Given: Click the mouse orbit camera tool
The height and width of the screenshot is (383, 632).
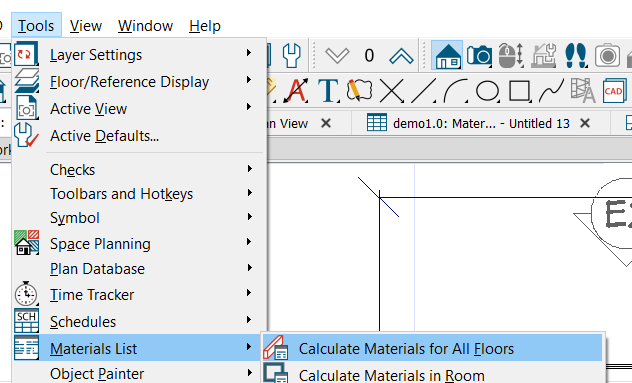Looking at the screenshot, I should click(x=511, y=55).
